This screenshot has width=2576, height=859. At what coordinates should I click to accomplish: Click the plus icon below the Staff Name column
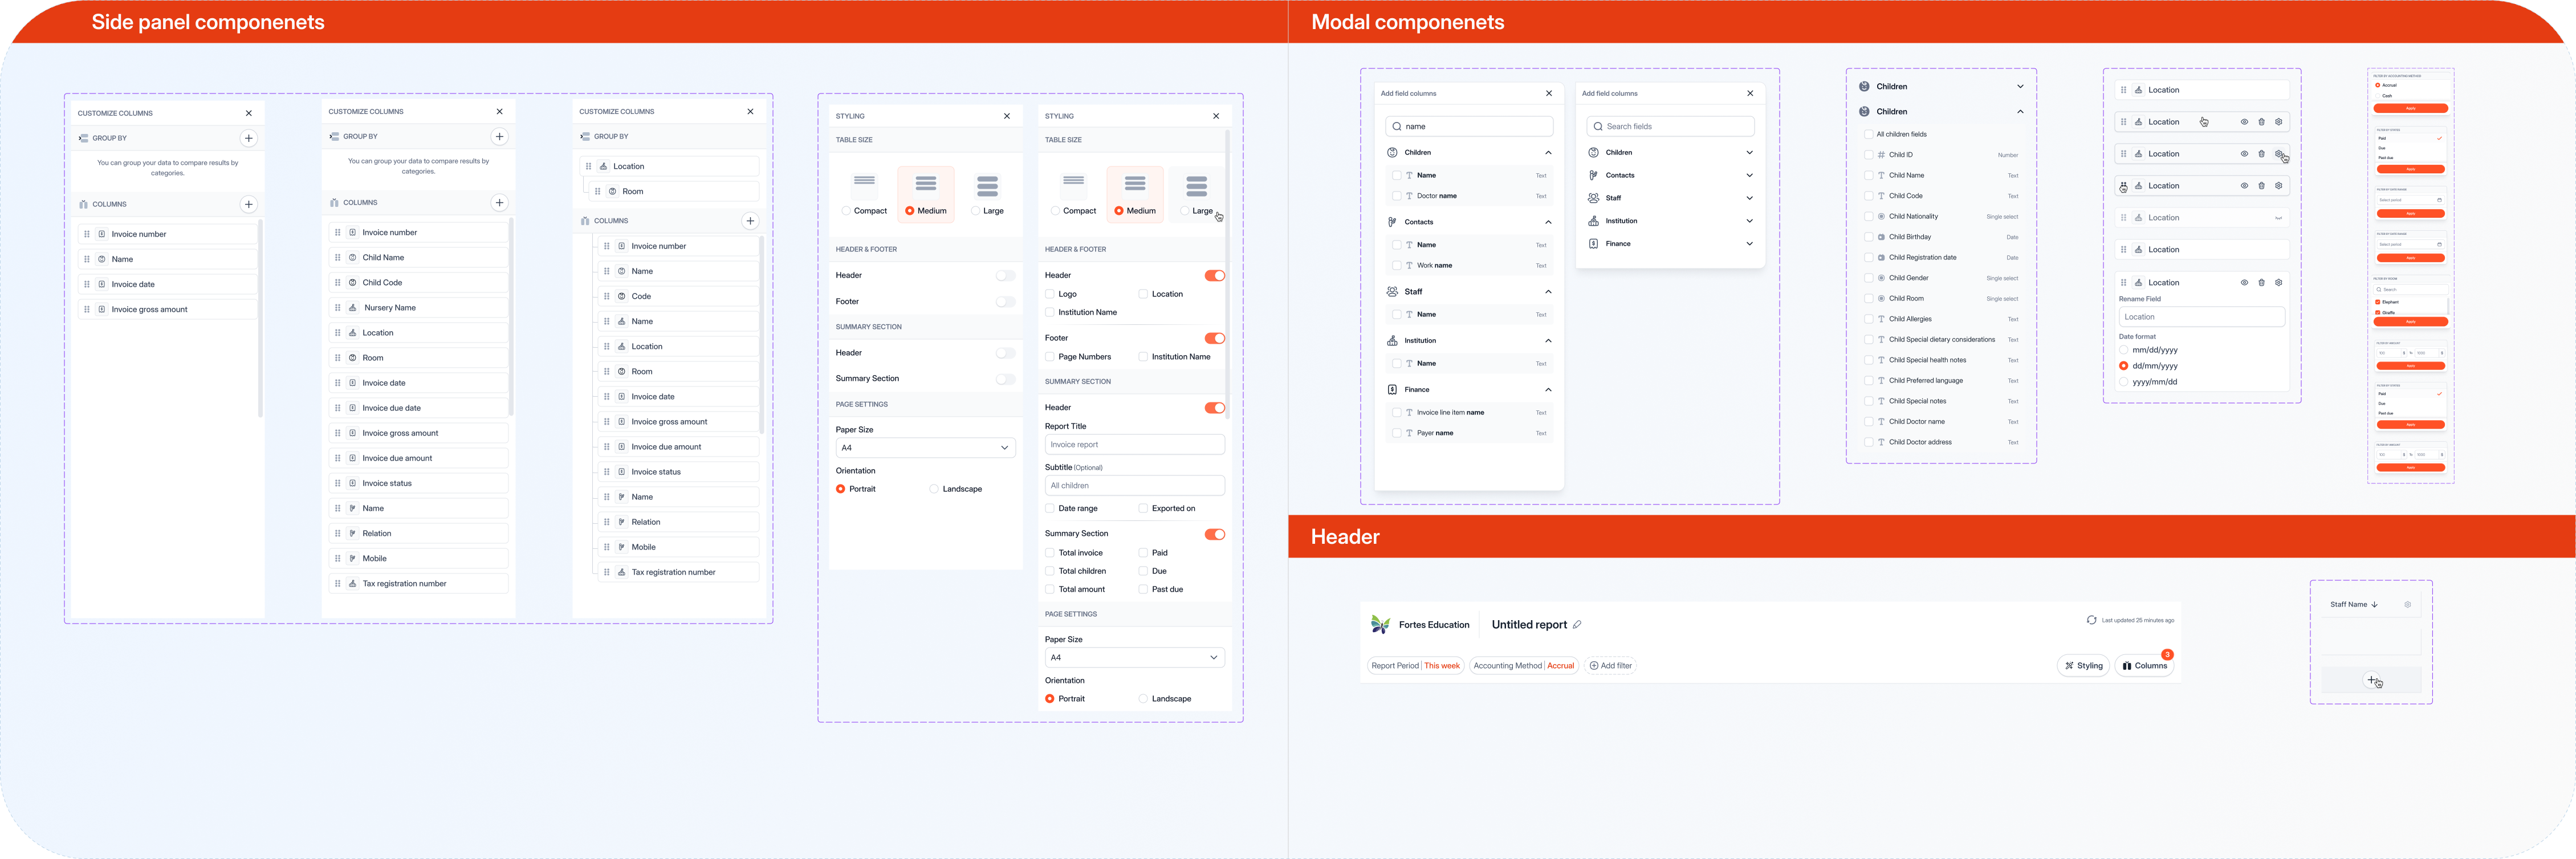[x=2371, y=680]
